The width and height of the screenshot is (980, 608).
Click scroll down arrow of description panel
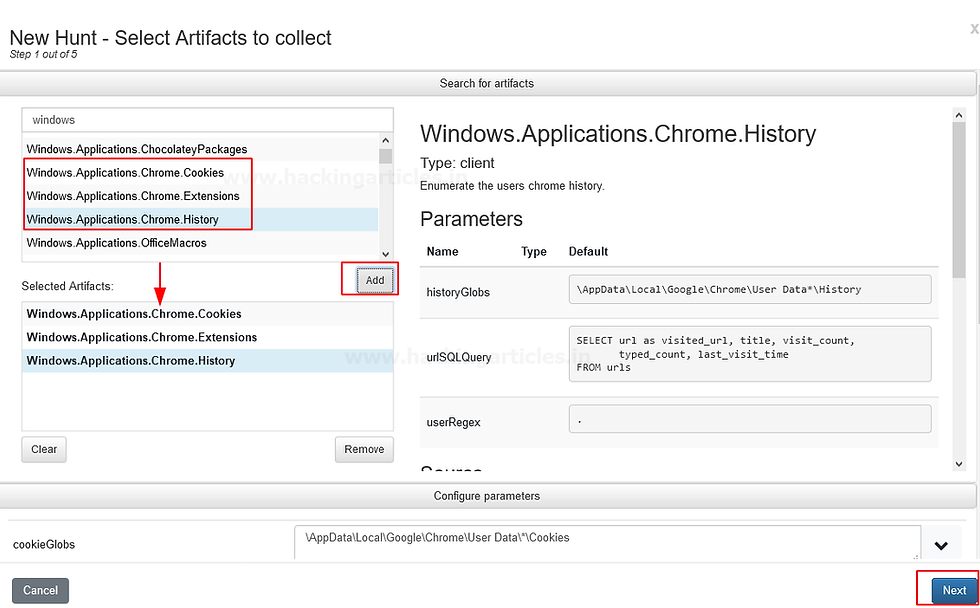coord(959,463)
